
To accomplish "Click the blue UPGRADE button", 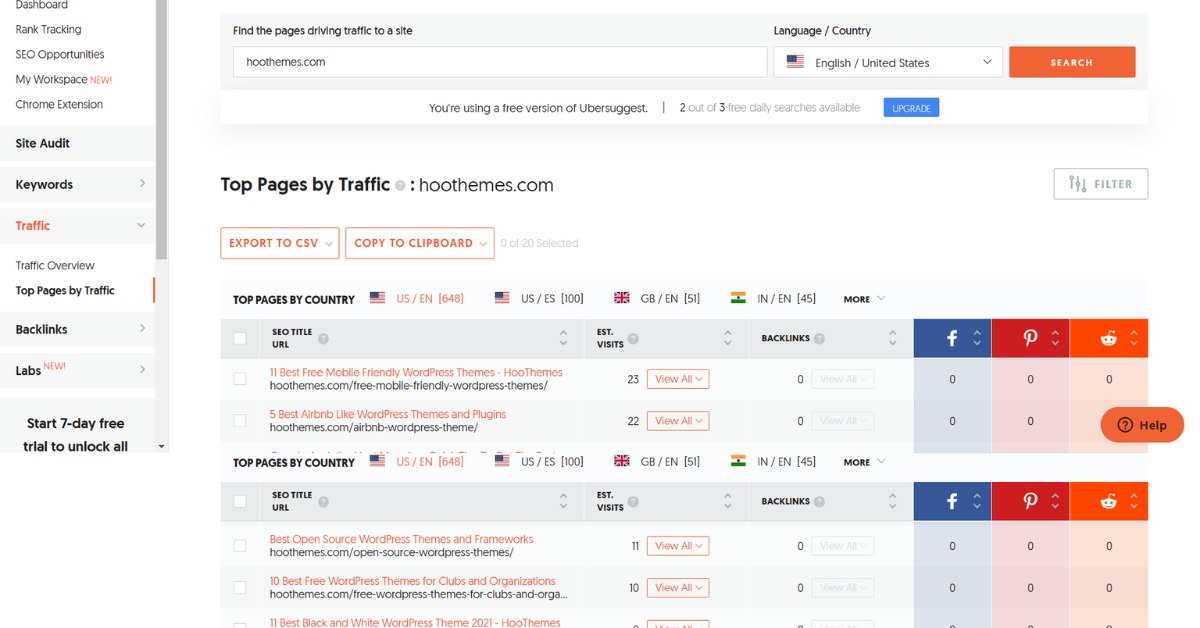I will pos(911,108).
